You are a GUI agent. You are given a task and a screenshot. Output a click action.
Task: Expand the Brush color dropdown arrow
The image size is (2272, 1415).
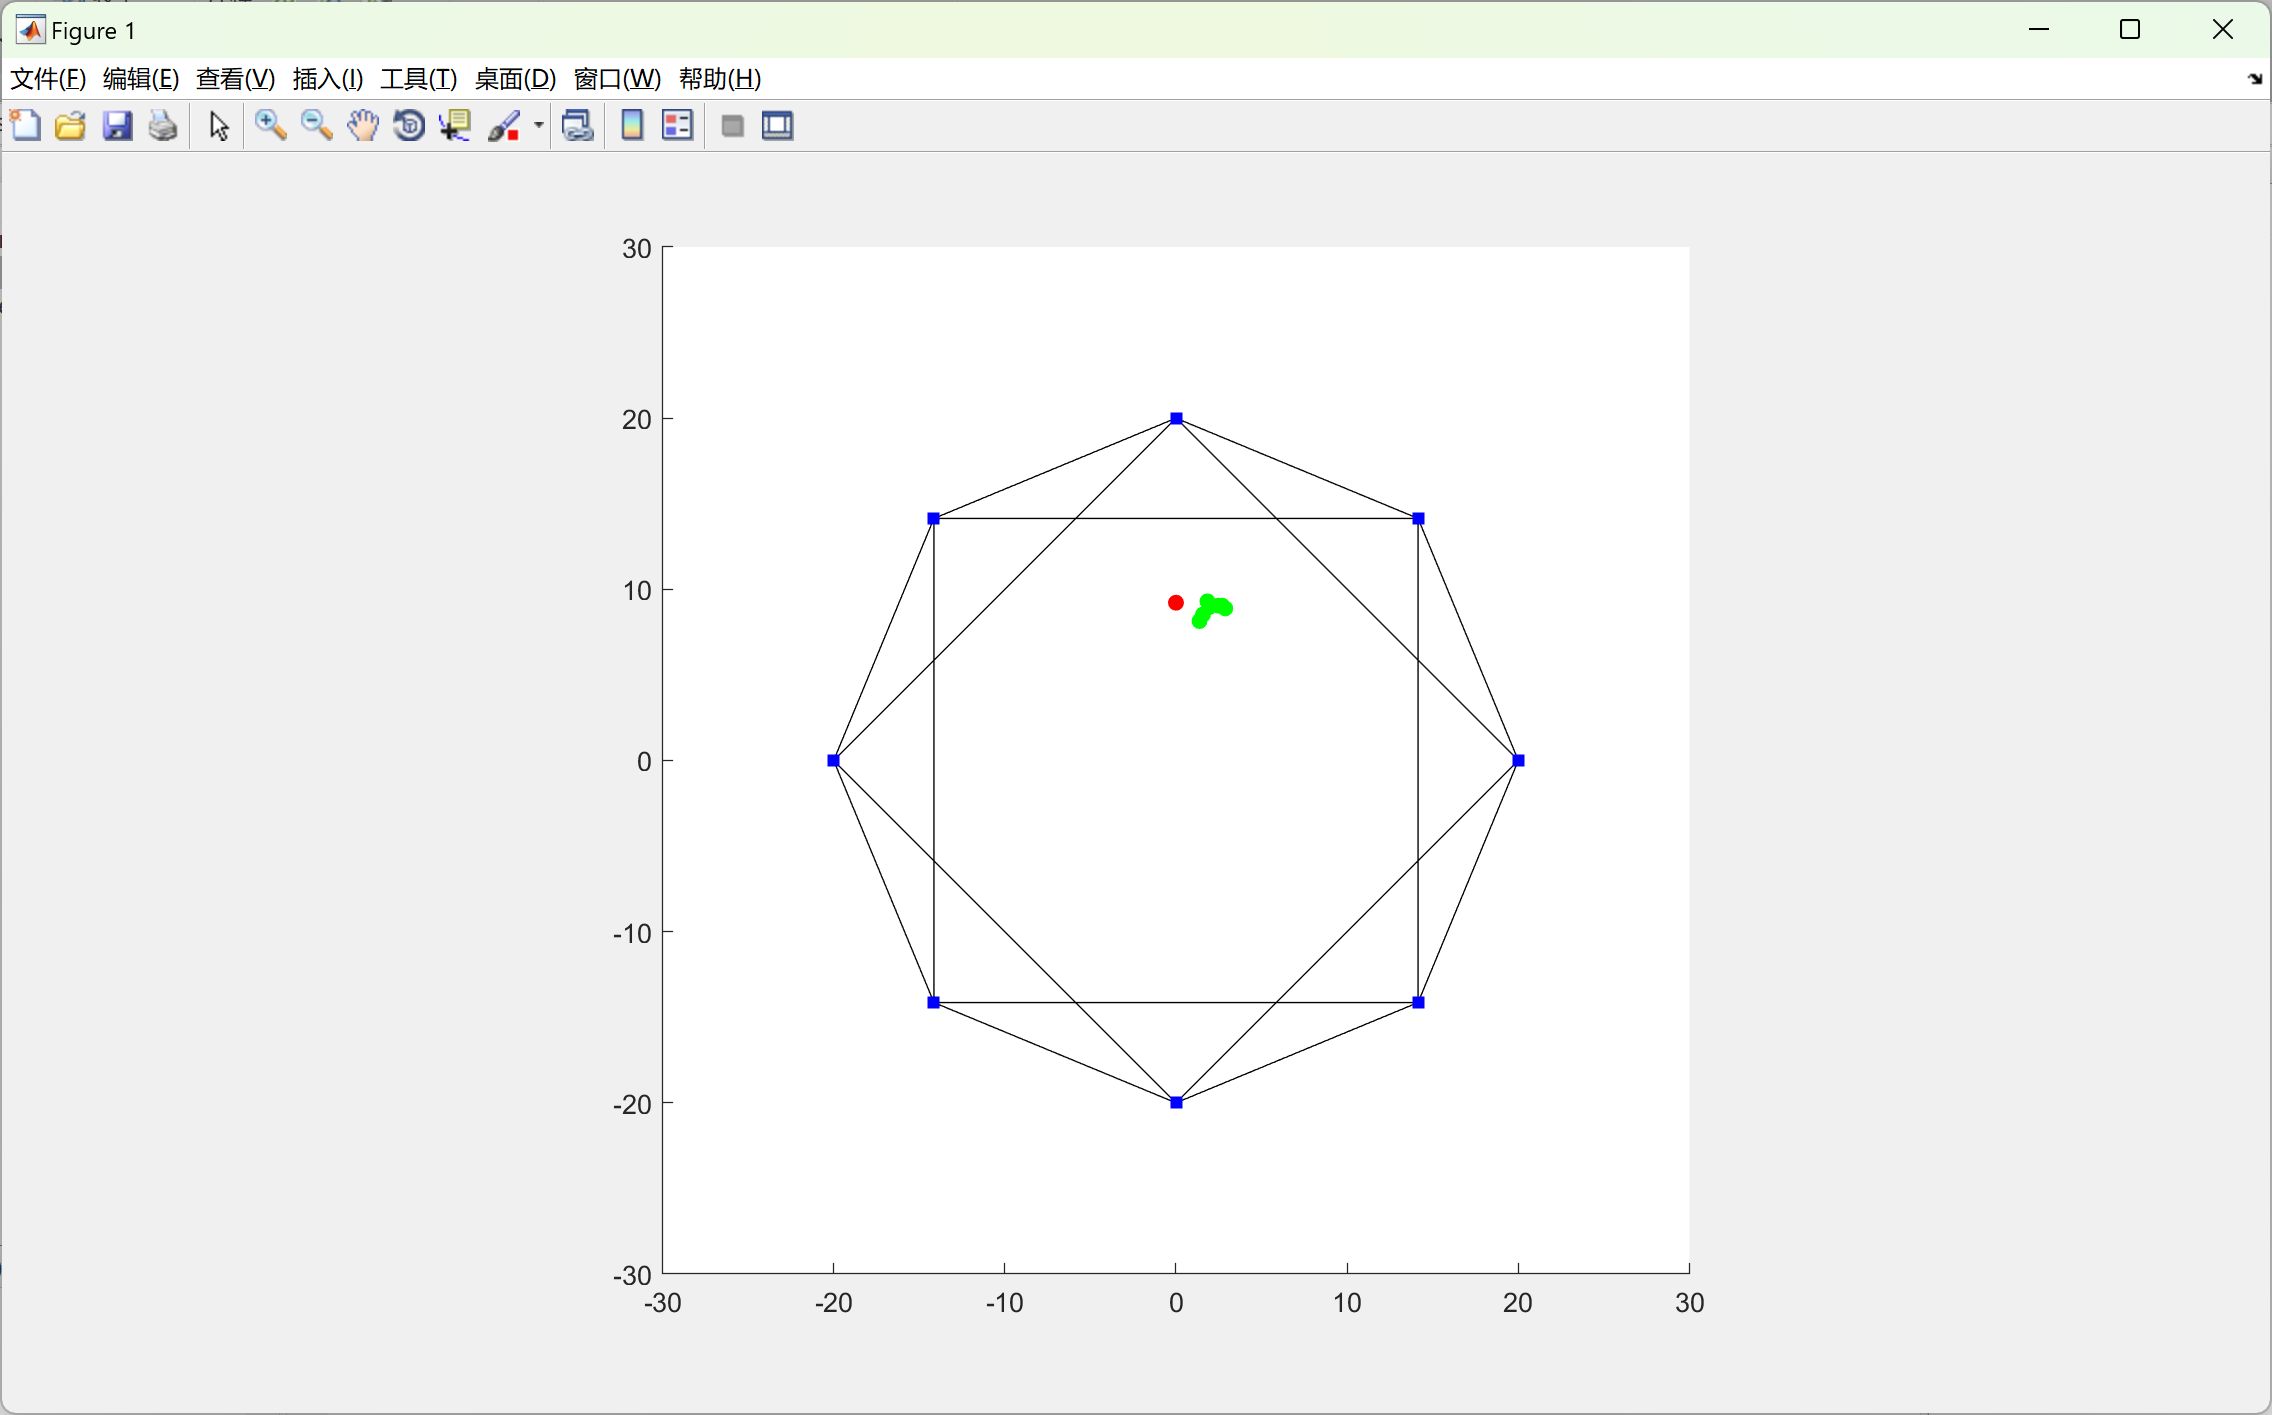coord(539,126)
